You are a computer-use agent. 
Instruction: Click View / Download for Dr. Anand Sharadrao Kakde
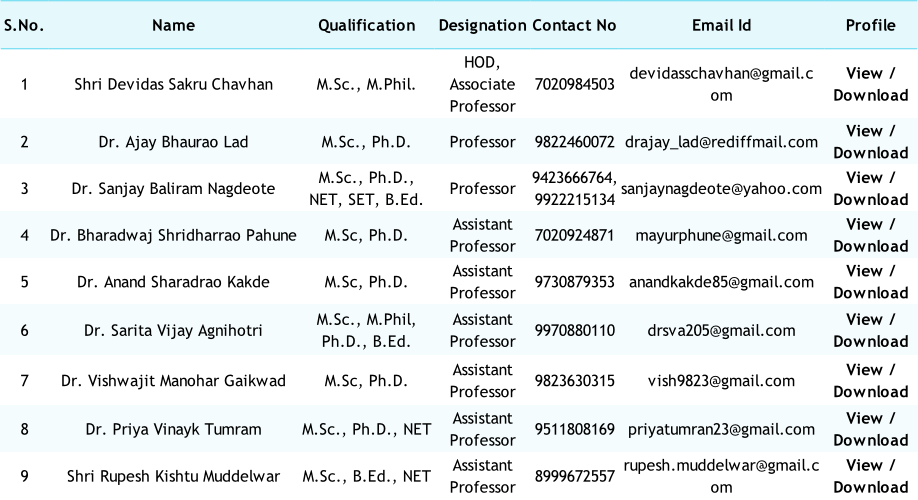[870, 282]
